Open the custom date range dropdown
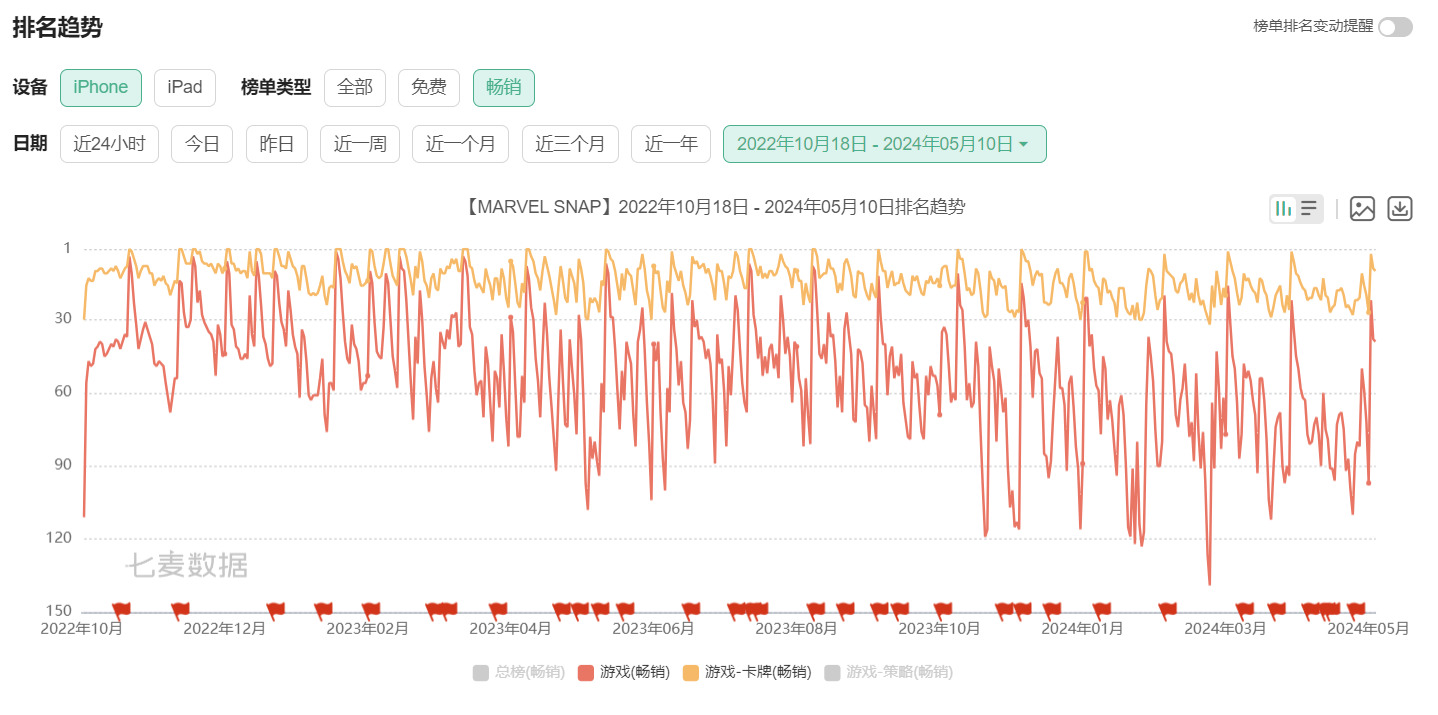This screenshot has height=715, width=1438. (884, 144)
